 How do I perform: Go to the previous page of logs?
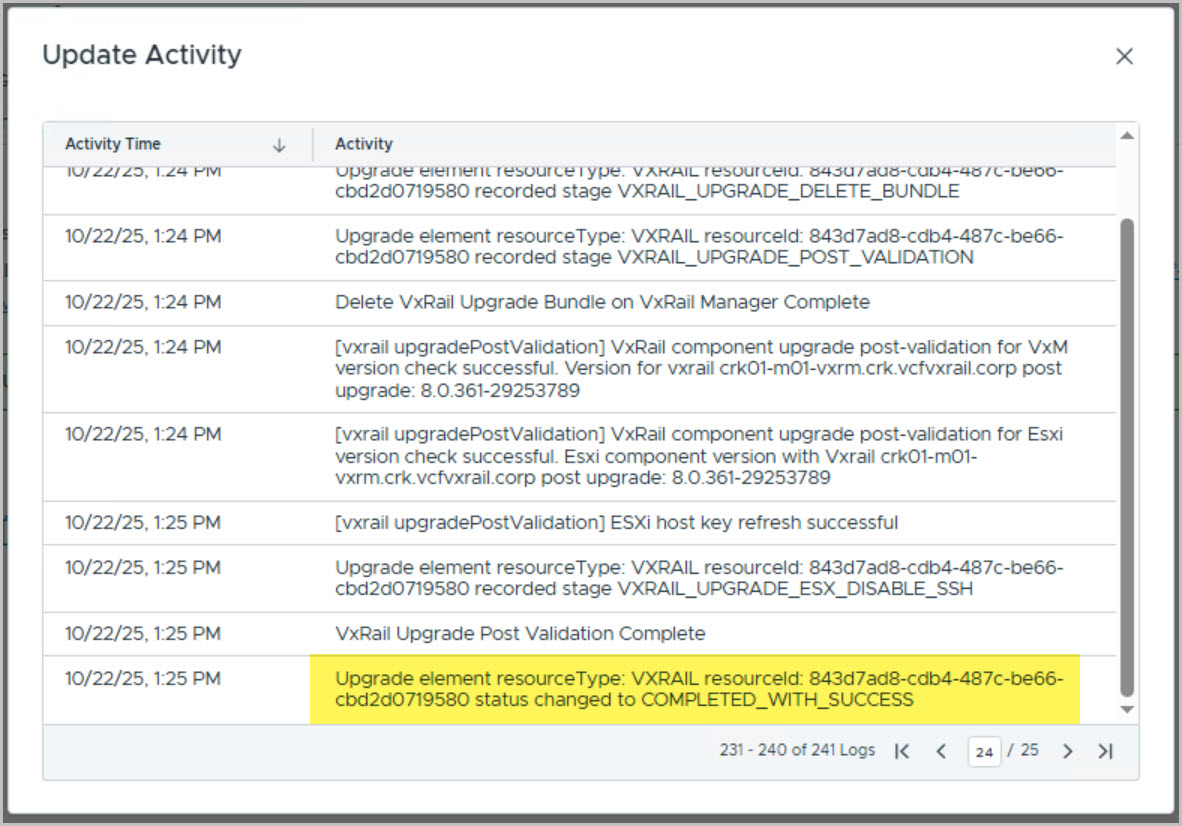[x=940, y=751]
